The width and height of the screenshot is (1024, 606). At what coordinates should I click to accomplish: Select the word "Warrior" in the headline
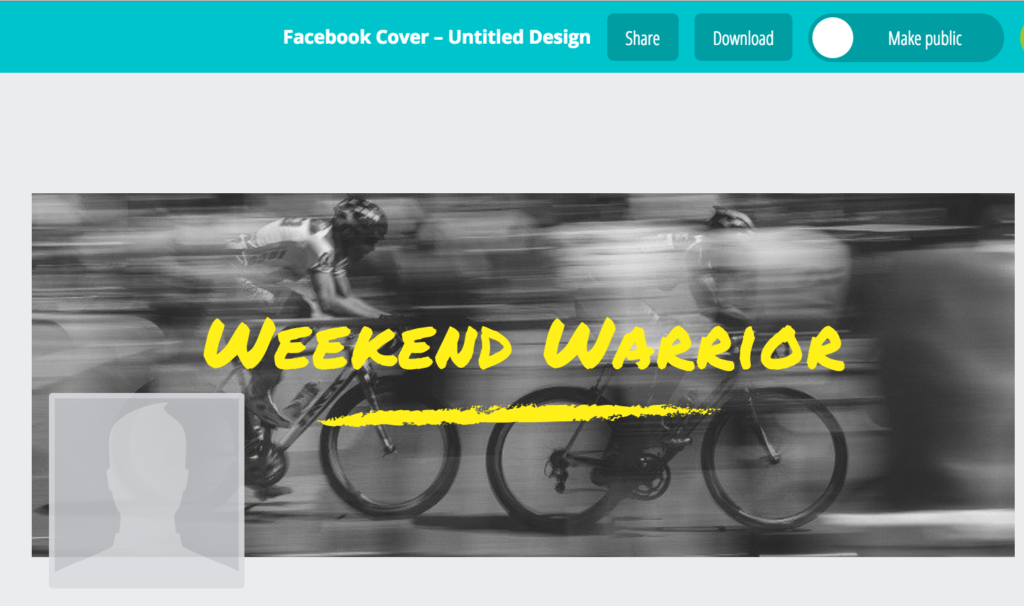point(694,345)
